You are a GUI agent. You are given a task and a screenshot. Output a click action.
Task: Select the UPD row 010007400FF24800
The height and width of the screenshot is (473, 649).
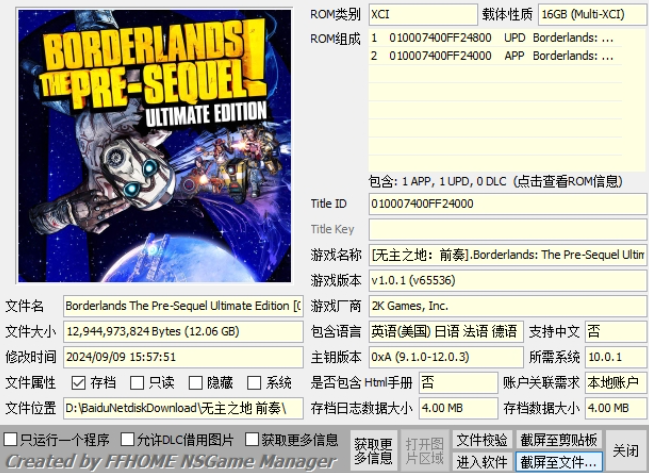(x=495, y=38)
